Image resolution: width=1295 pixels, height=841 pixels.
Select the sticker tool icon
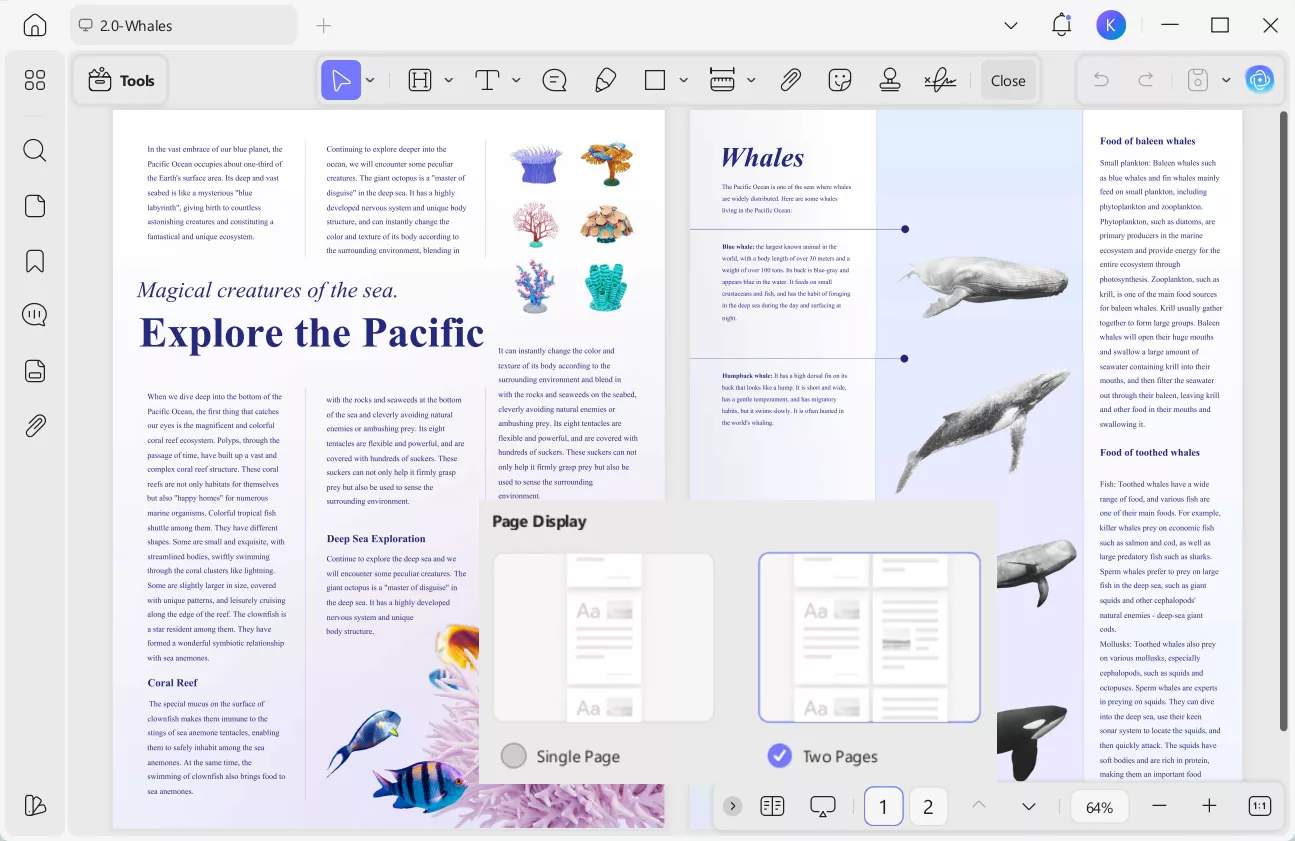coord(840,81)
